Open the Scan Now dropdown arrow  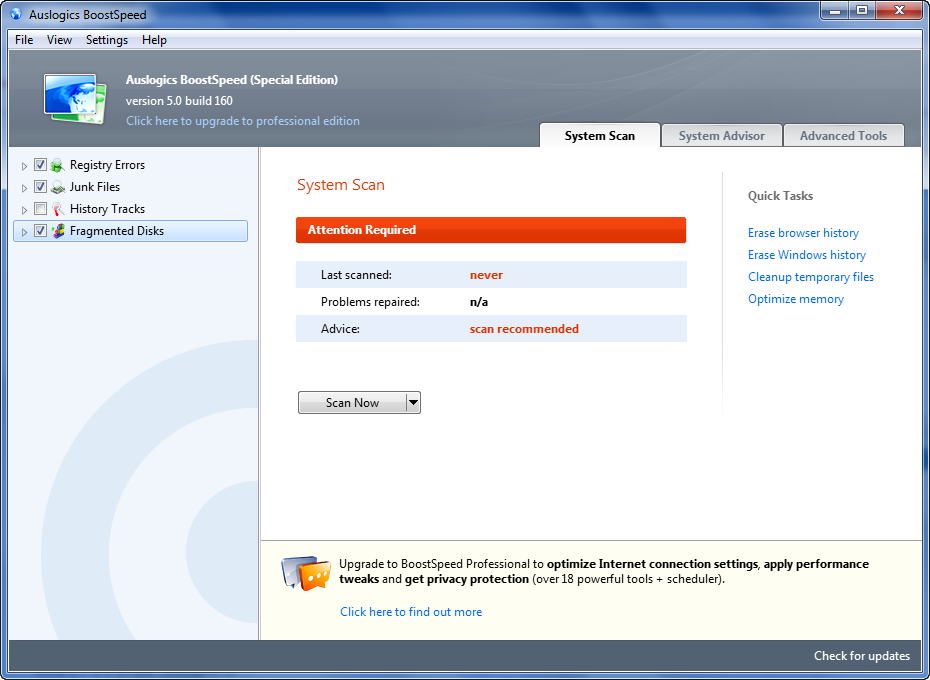tap(413, 403)
